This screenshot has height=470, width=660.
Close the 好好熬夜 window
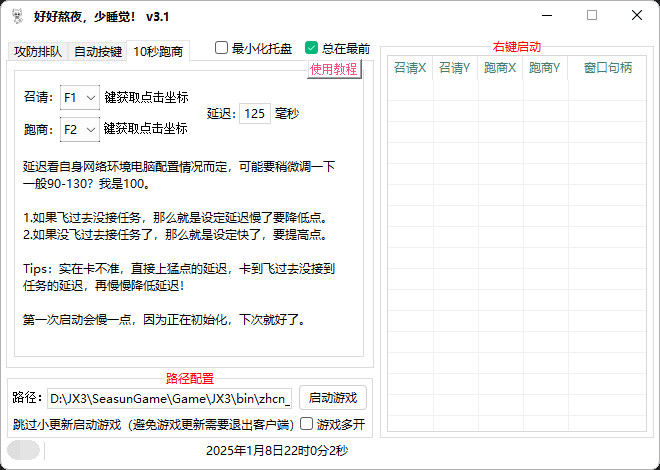click(x=637, y=16)
